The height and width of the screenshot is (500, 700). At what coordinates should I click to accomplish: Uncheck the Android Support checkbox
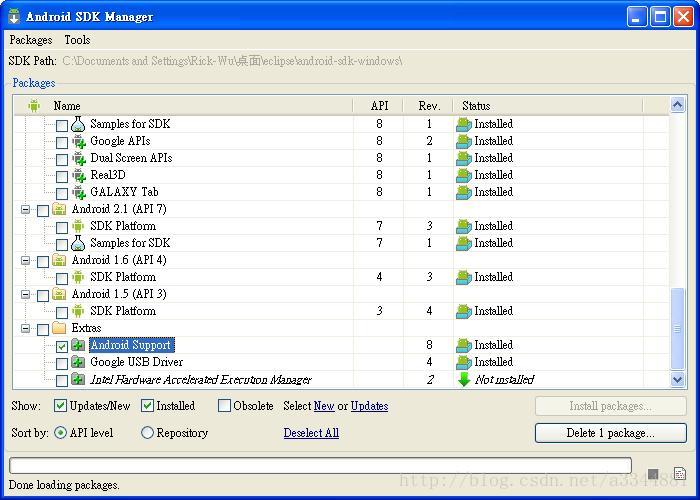62,346
